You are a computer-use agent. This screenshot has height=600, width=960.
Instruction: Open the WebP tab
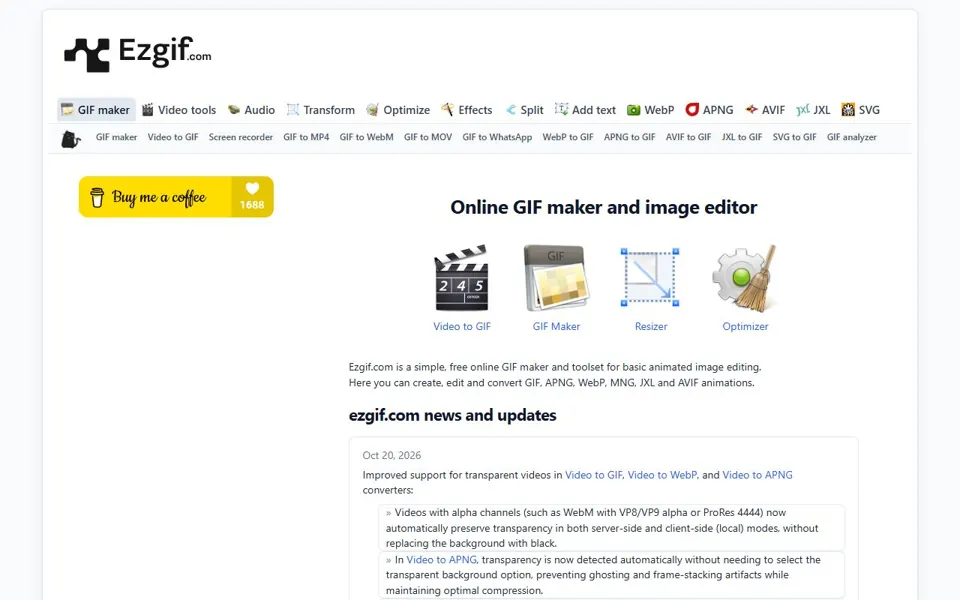pos(650,110)
